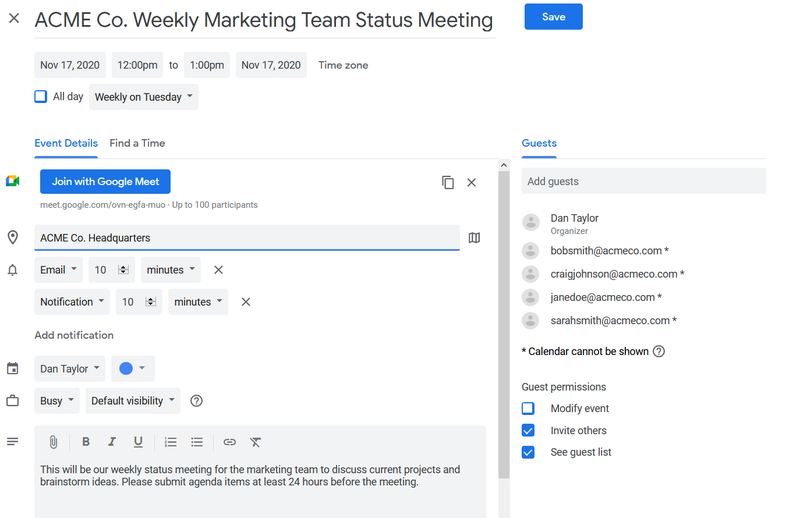Open the Busy availability dropdown
Viewport: 800px width, 518px height.
57,401
